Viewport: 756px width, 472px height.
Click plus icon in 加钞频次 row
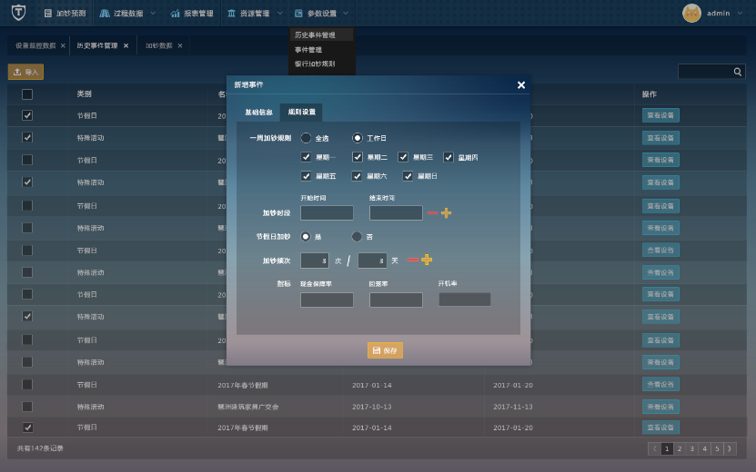tap(427, 260)
